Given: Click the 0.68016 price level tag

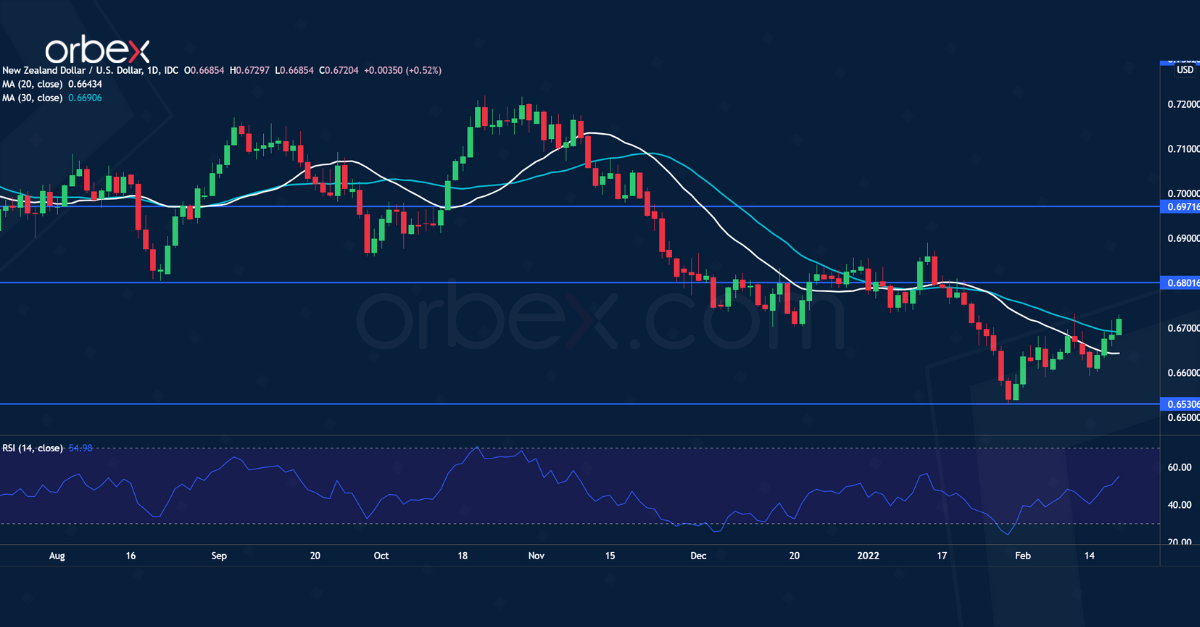Looking at the screenshot, I should tap(1180, 283).
